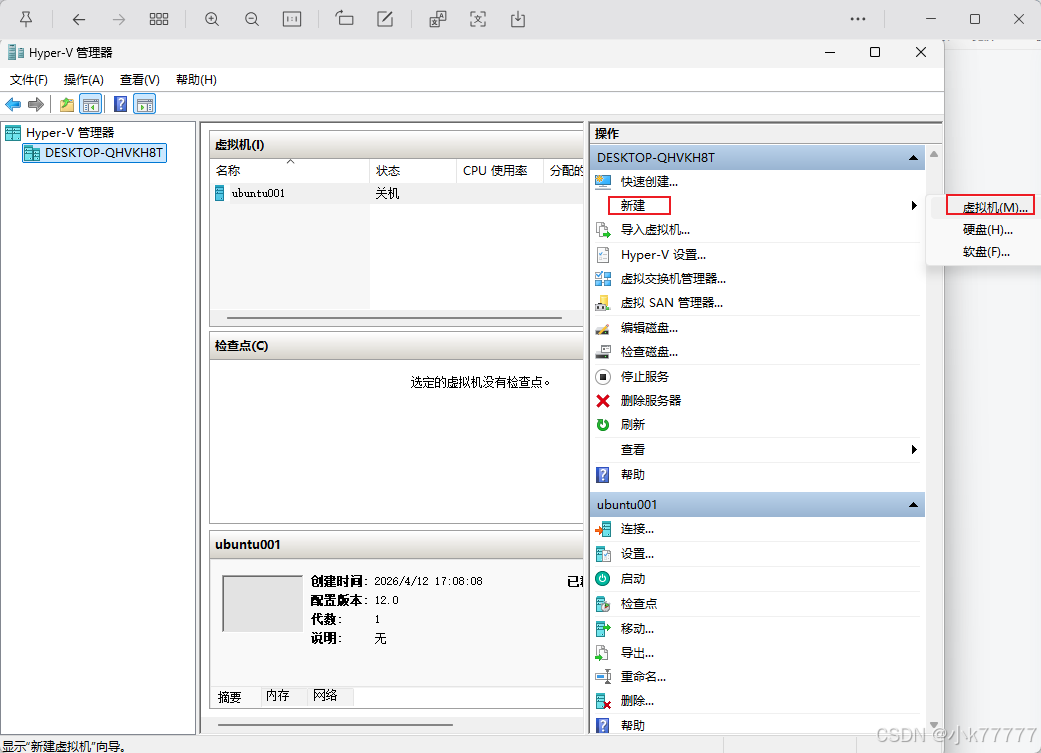Rotate the image using rotate icon
Image resolution: width=1041 pixels, height=753 pixels.
click(345, 19)
